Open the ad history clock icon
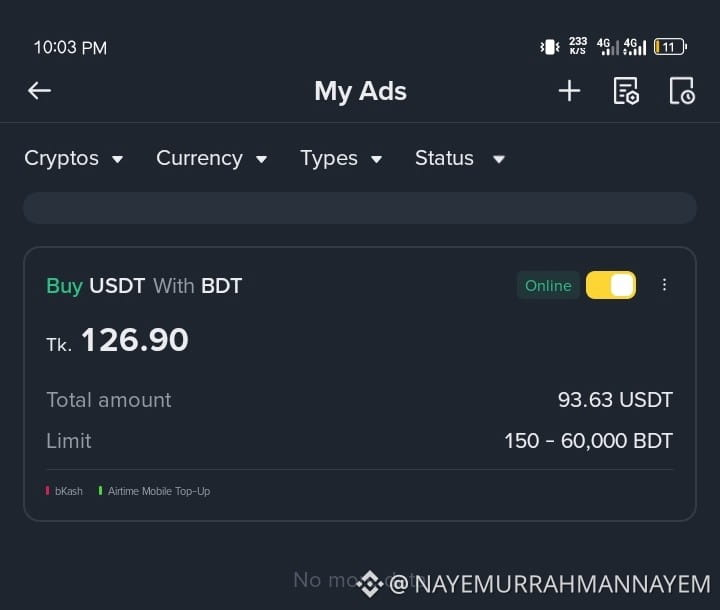This screenshot has height=610, width=720. [x=682, y=91]
